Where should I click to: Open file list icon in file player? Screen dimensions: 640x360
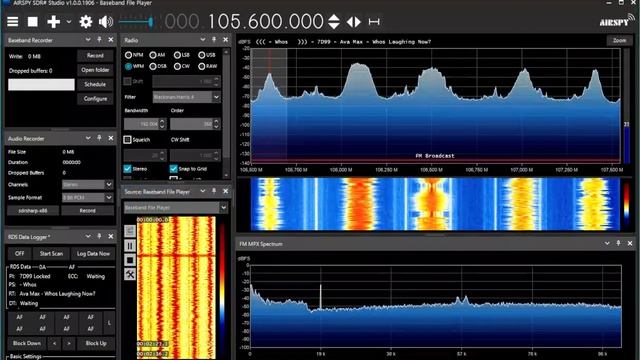coord(130,231)
